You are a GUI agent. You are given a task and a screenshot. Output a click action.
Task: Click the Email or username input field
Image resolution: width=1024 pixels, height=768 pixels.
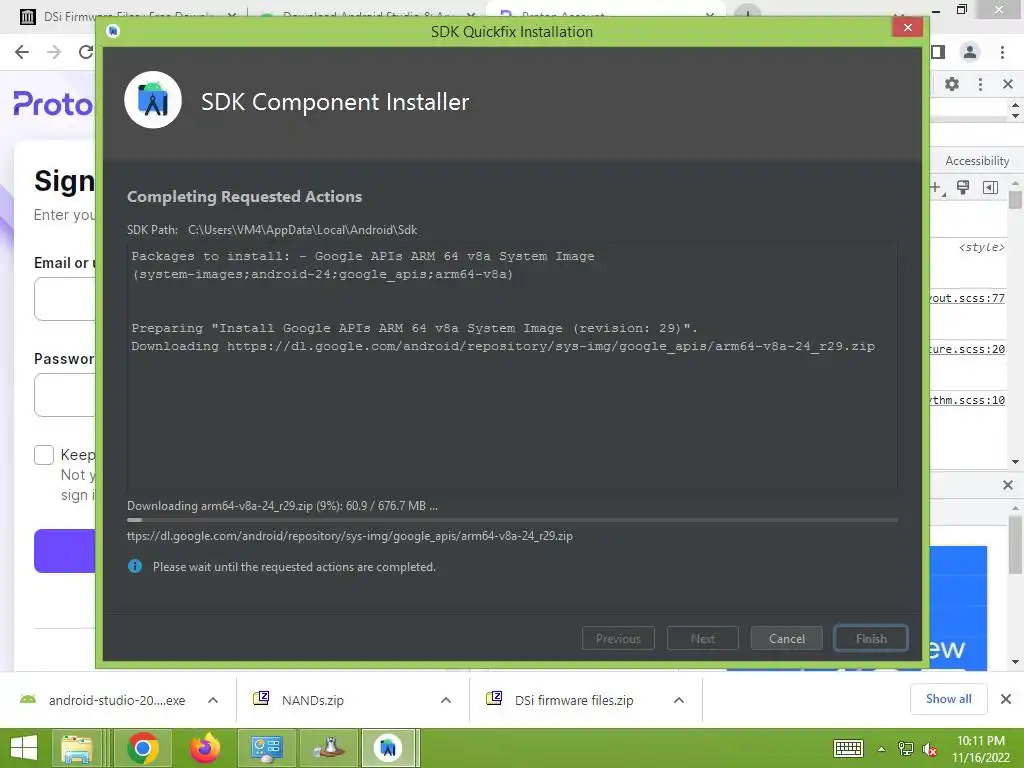(65, 298)
